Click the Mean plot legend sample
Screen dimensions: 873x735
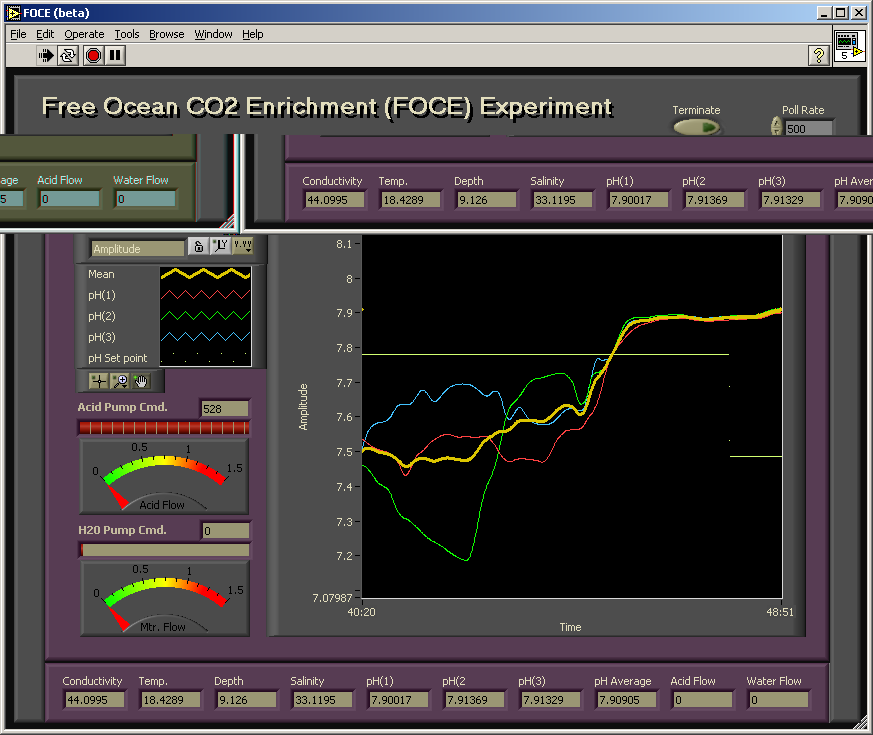click(x=205, y=274)
